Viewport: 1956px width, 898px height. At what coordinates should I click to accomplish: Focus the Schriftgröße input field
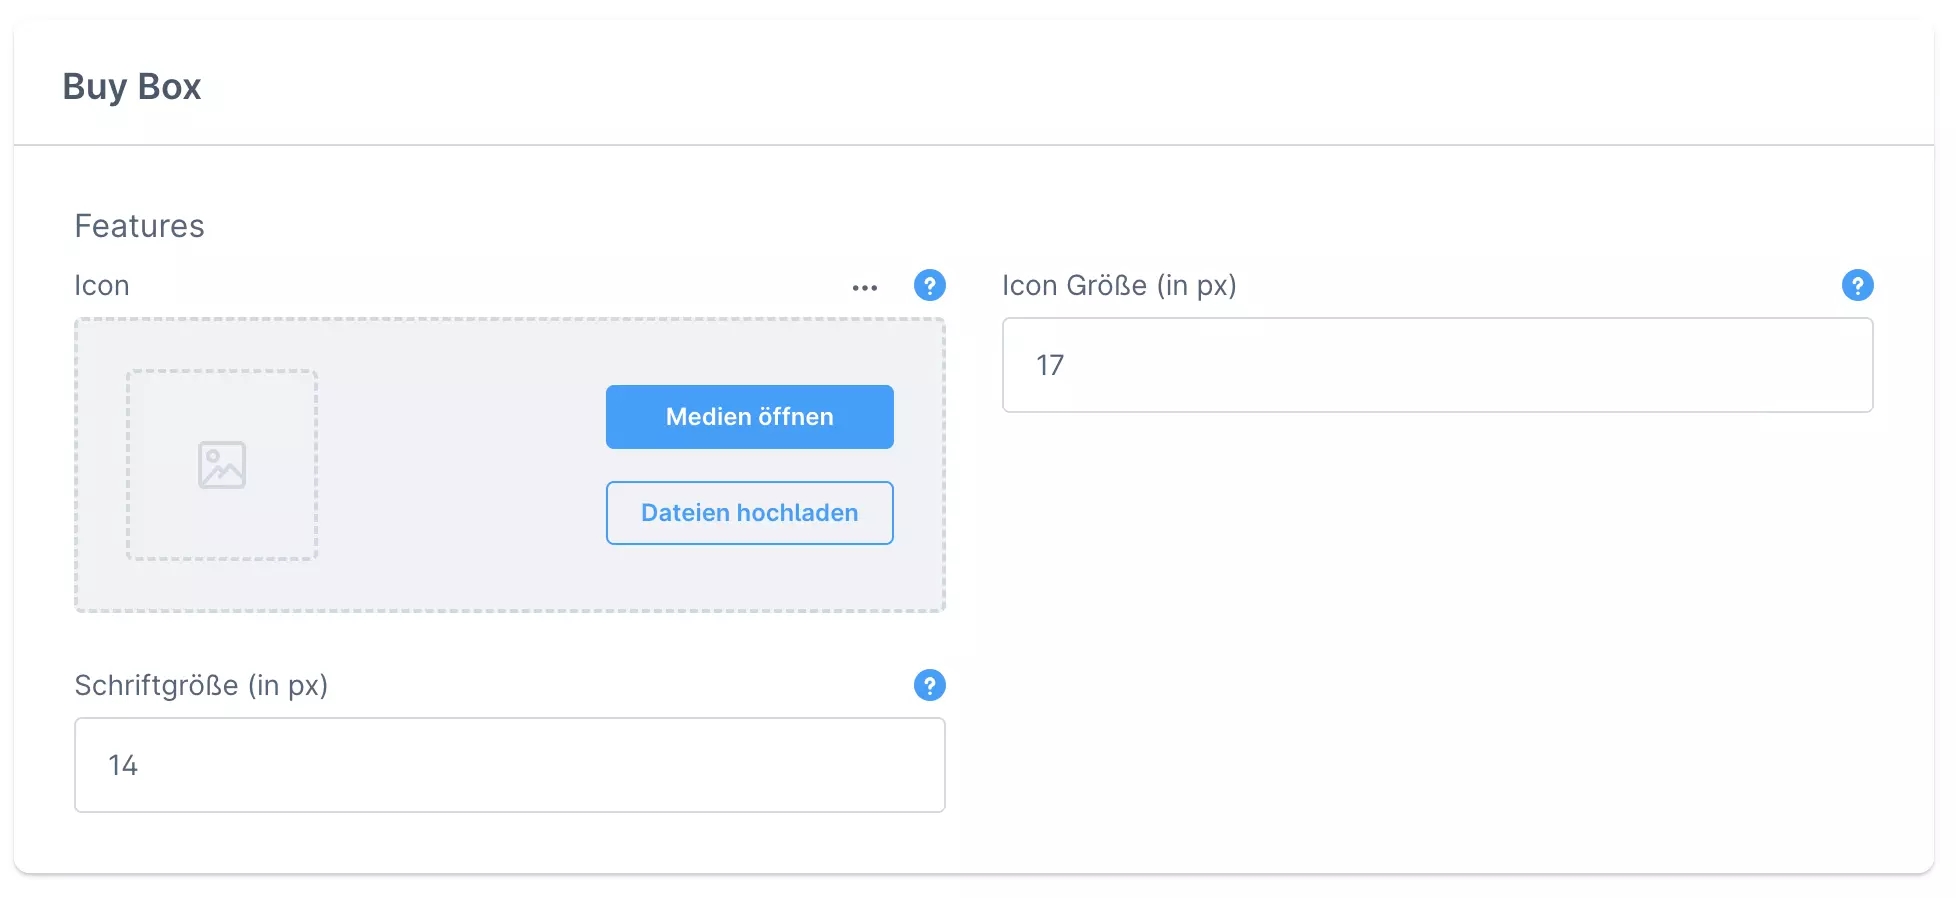tap(509, 765)
